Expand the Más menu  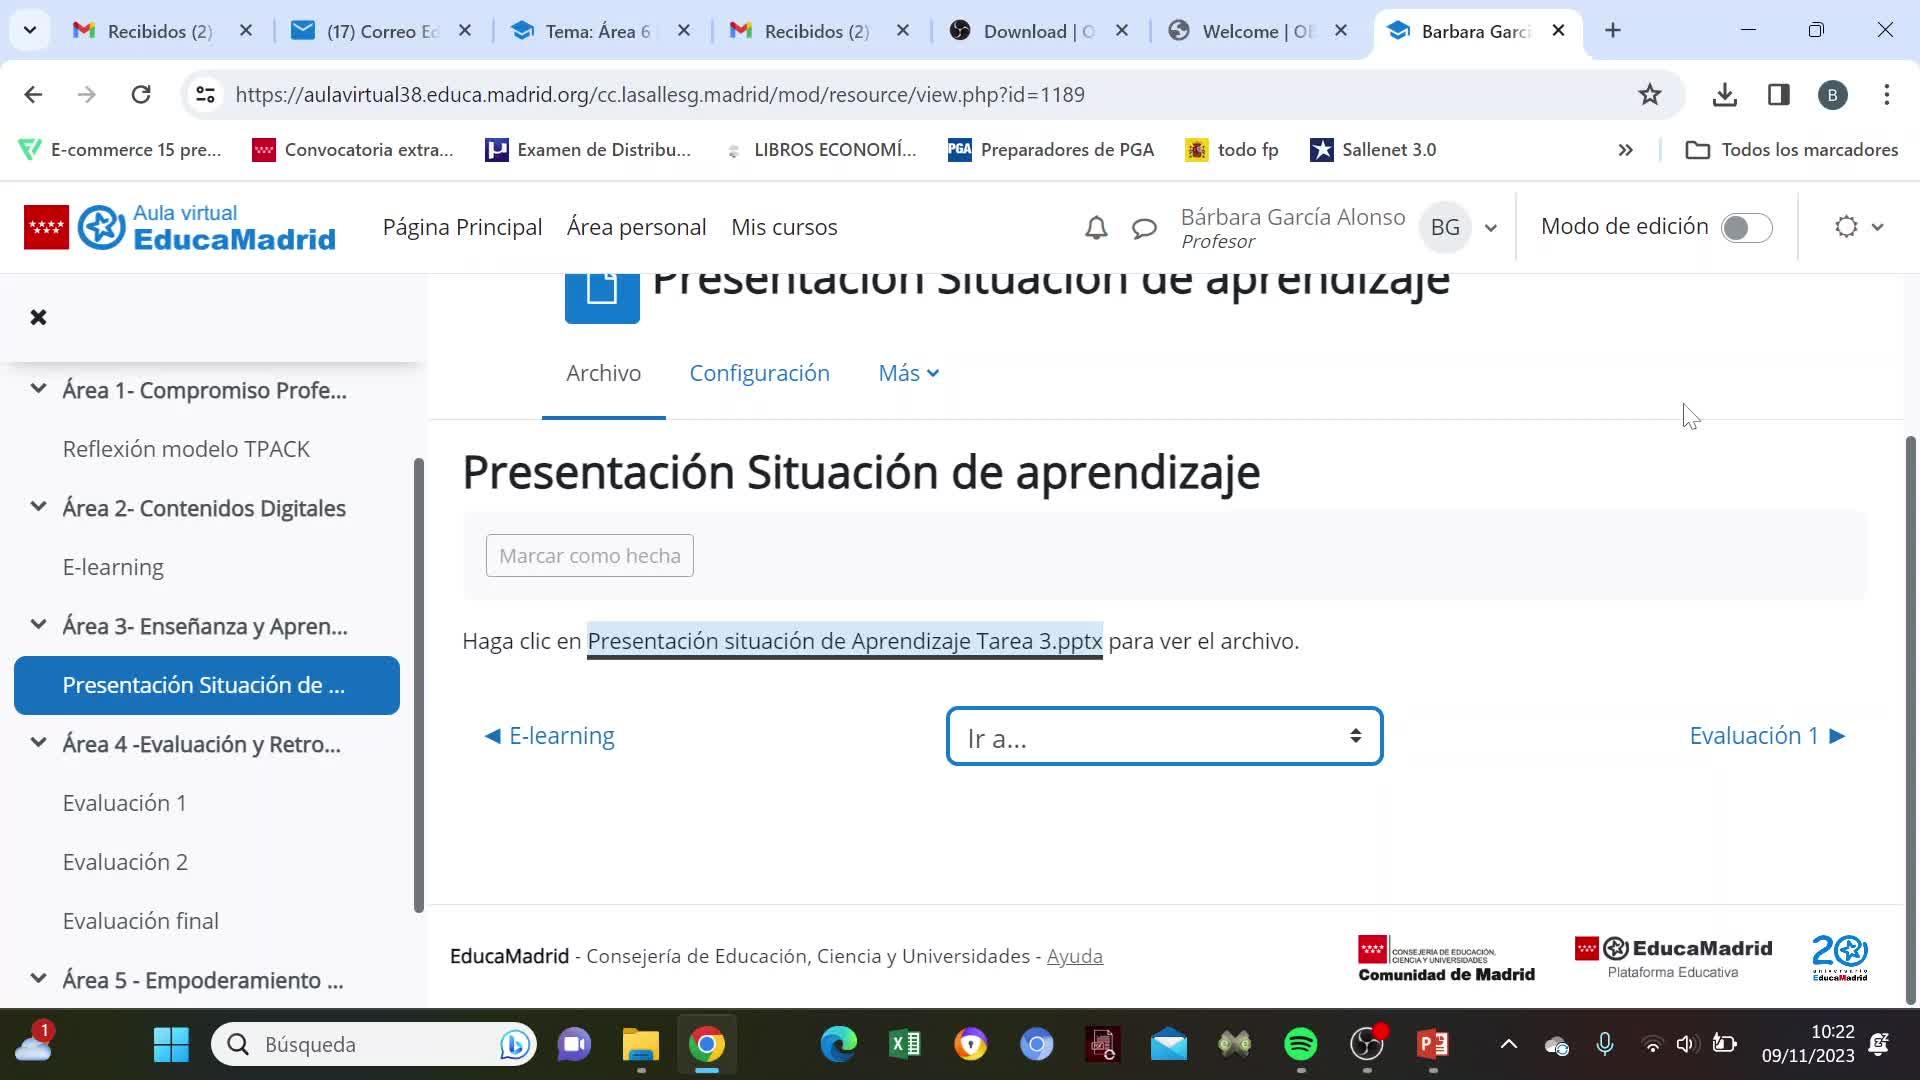[x=908, y=373]
